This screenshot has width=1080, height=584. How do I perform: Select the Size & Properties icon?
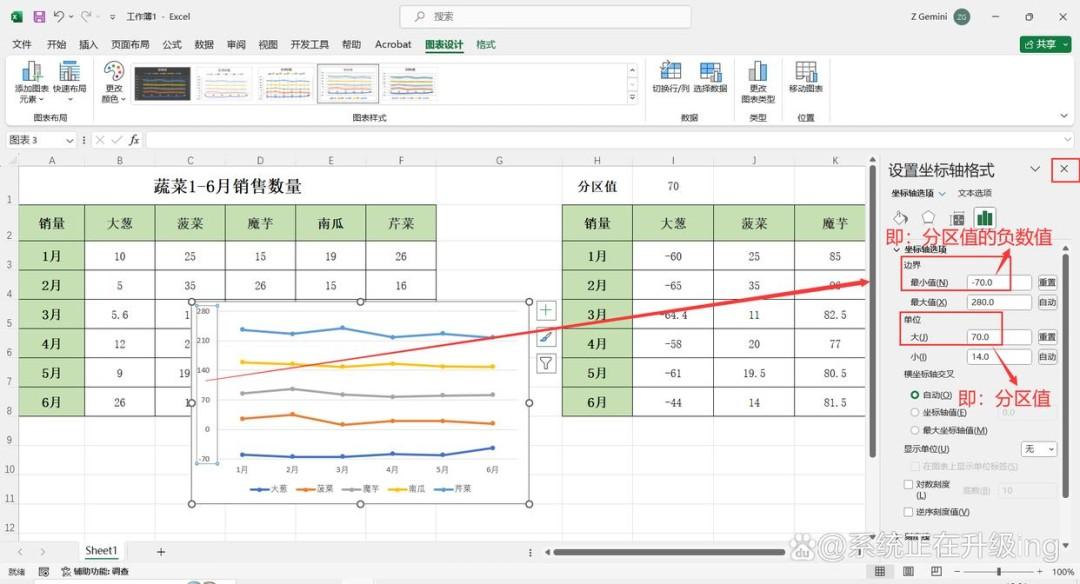(x=957, y=218)
